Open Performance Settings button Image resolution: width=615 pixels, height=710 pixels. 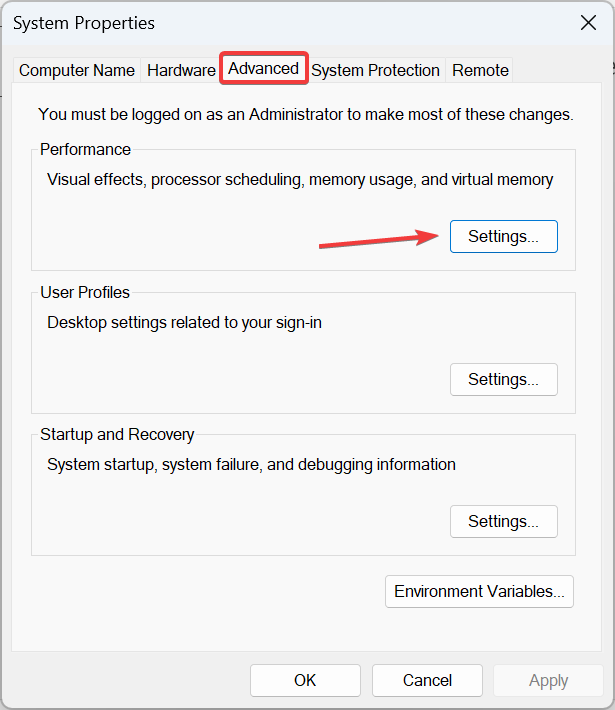tap(504, 236)
